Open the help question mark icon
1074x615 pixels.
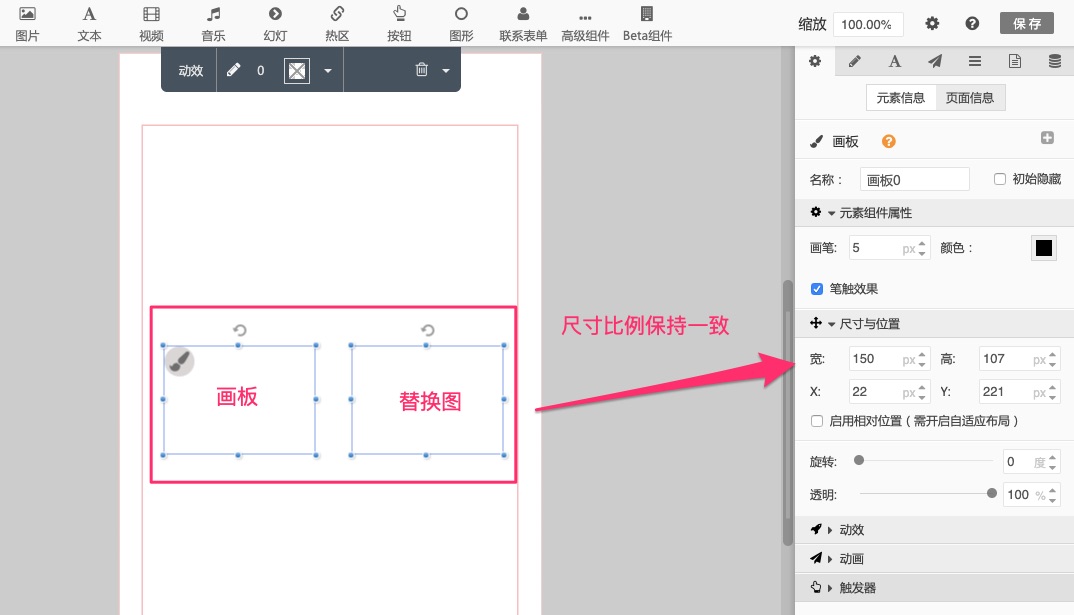tap(971, 23)
